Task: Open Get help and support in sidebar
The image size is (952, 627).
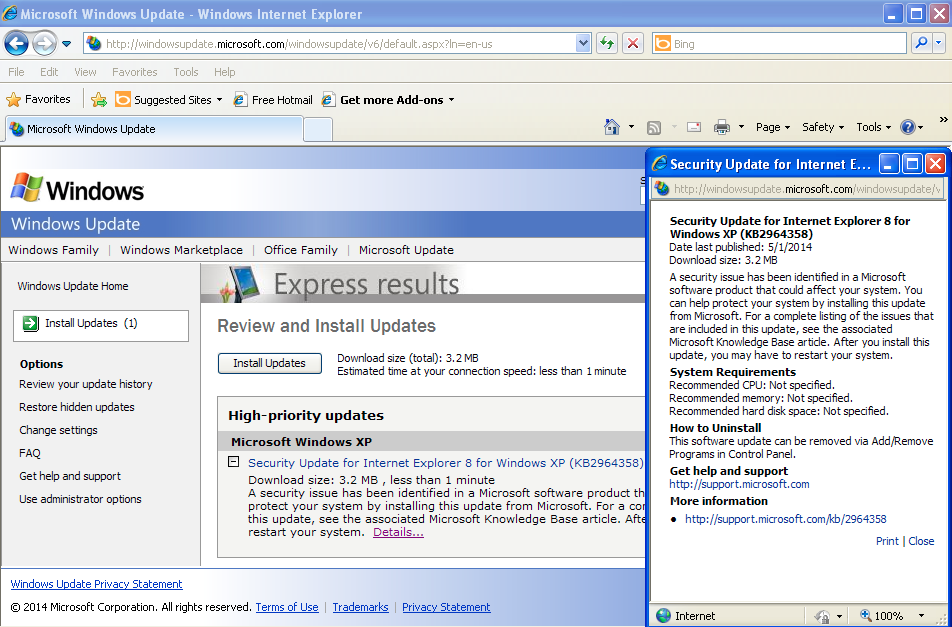Action: (x=70, y=476)
